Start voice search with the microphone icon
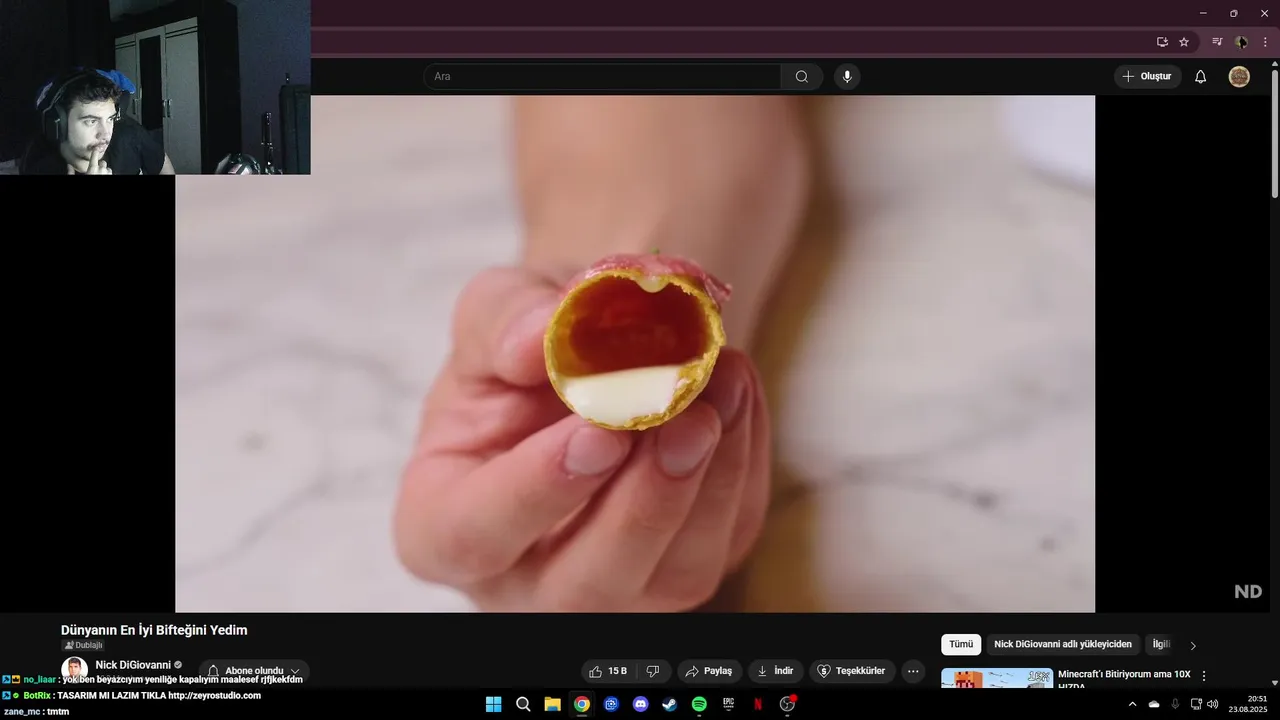 point(847,77)
